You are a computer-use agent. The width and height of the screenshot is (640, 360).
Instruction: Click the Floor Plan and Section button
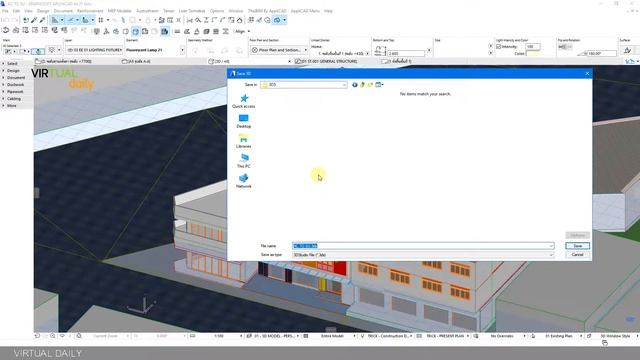click(x=279, y=50)
